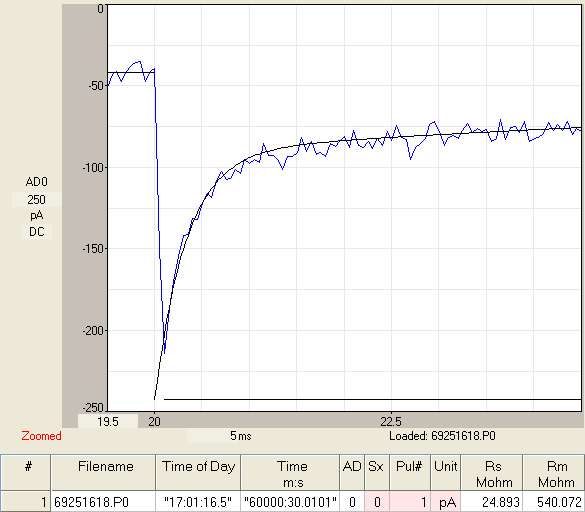Click the Pul# column header

410,472
